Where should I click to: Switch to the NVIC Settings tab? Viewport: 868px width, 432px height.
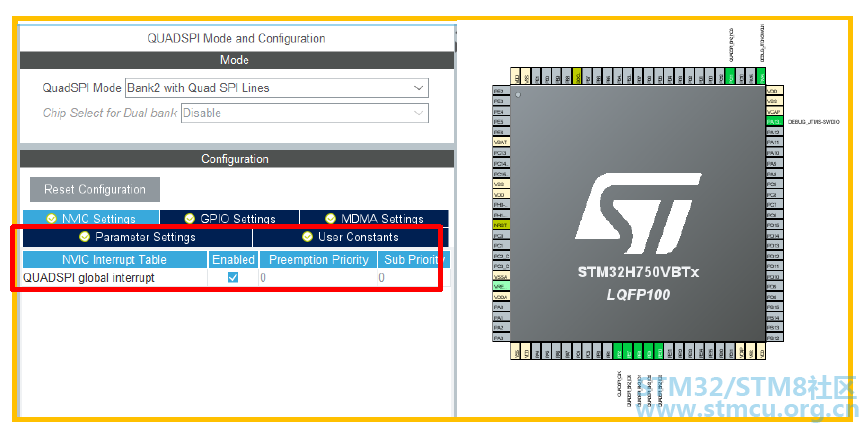pyautogui.click(x=91, y=218)
